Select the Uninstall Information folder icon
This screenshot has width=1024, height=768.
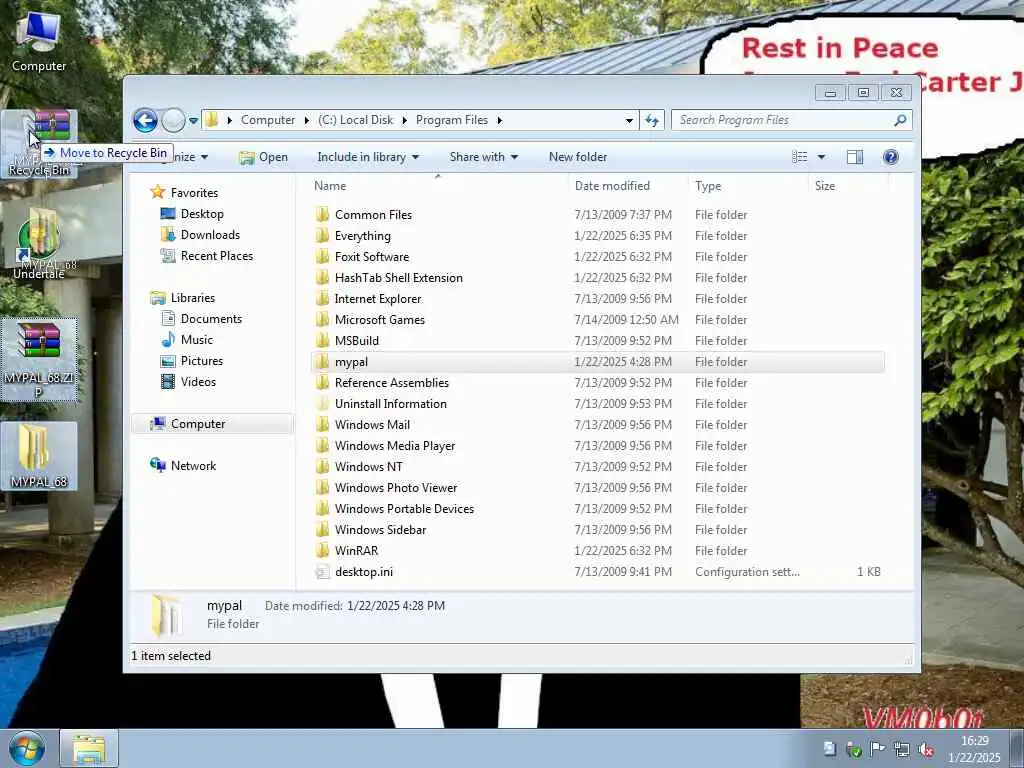pyautogui.click(x=322, y=404)
